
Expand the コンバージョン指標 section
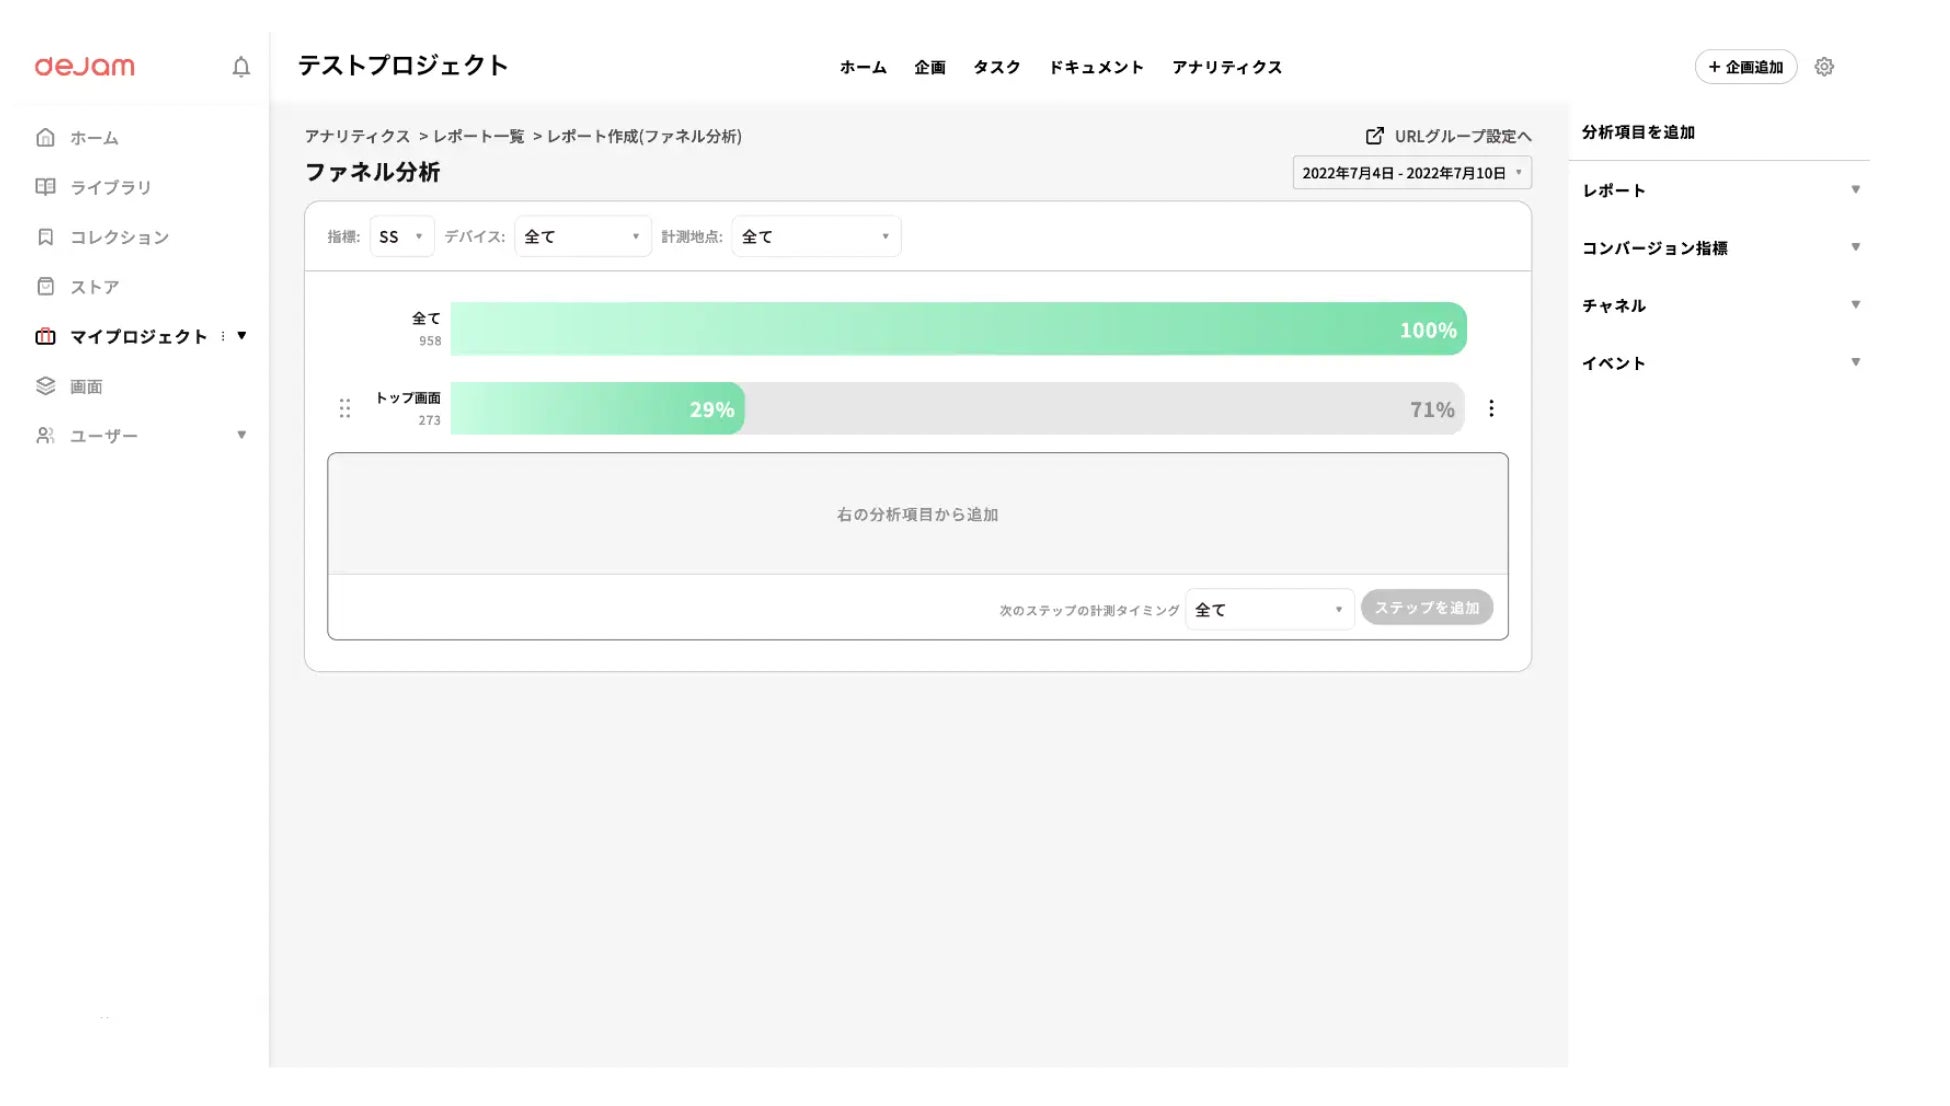coord(1855,247)
